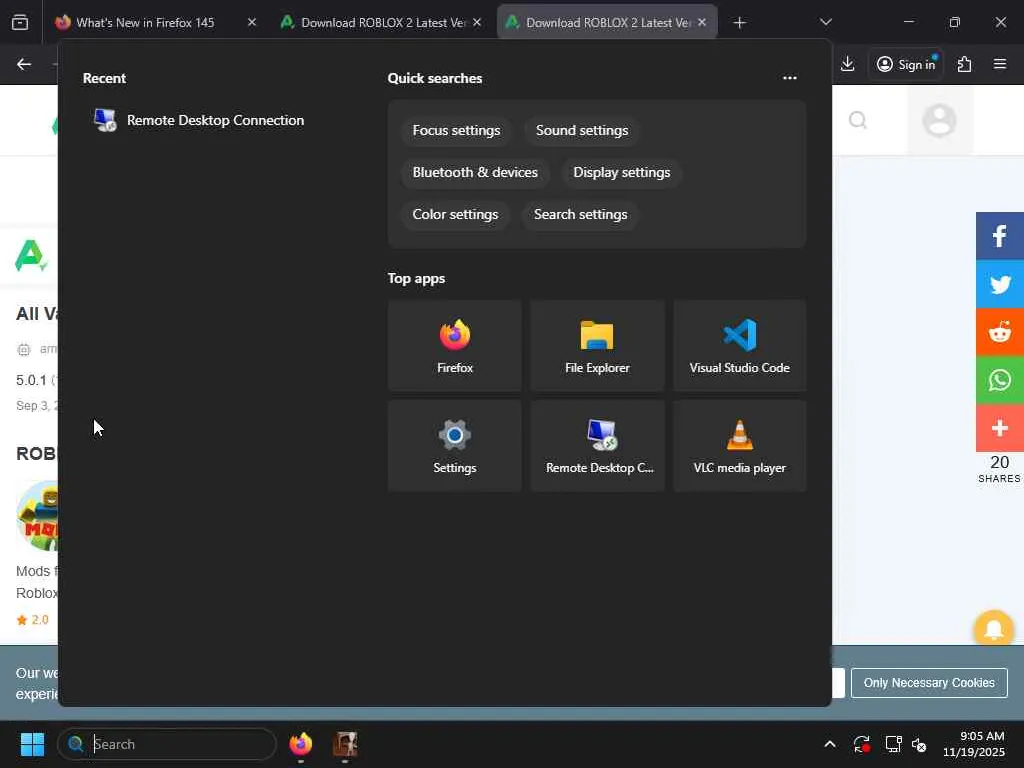Screen dimensions: 1024x768
Task: Close the active Download ROBLOX 2 tab
Action: (701, 22)
